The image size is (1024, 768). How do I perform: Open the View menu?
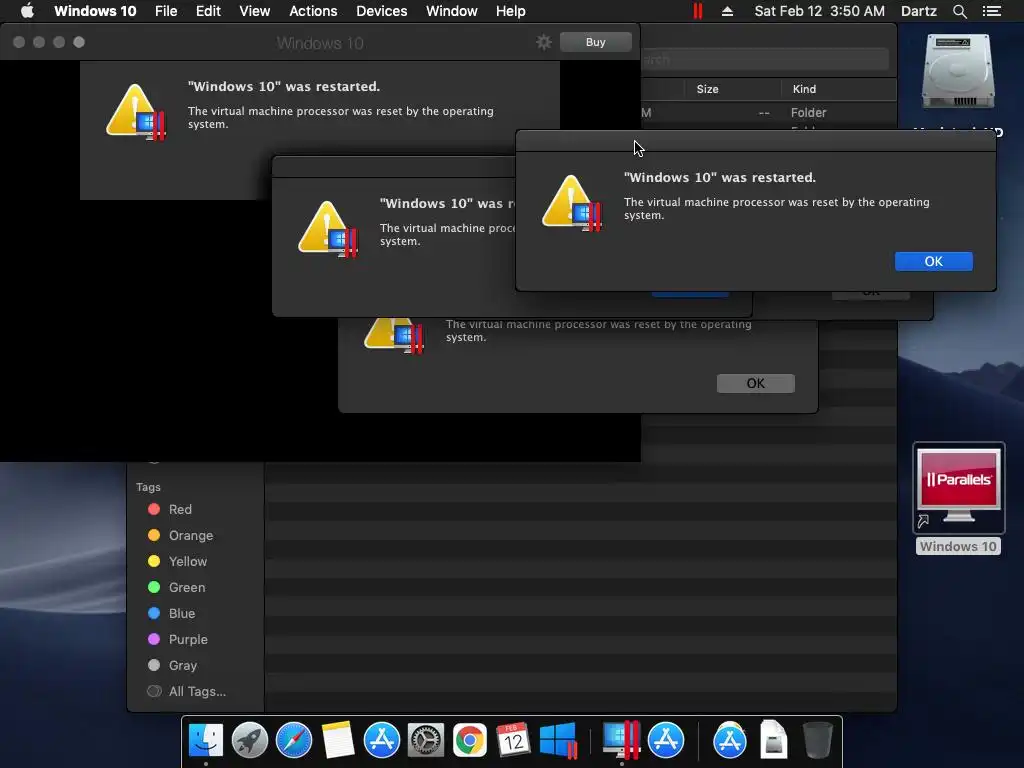pyautogui.click(x=255, y=11)
